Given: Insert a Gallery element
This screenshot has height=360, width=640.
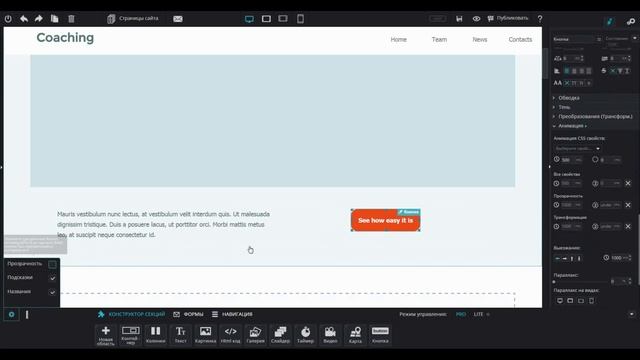Looking at the screenshot, I should (256, 336).
